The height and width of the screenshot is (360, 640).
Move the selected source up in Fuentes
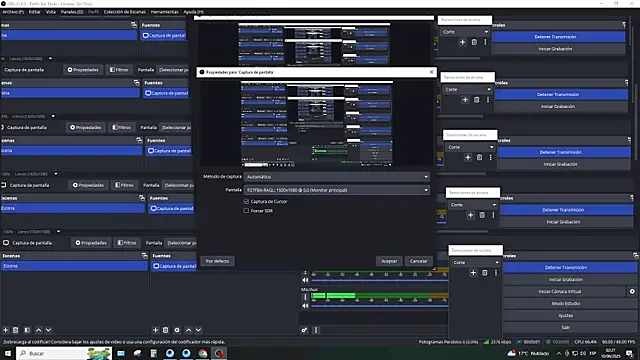click(188, 330)
